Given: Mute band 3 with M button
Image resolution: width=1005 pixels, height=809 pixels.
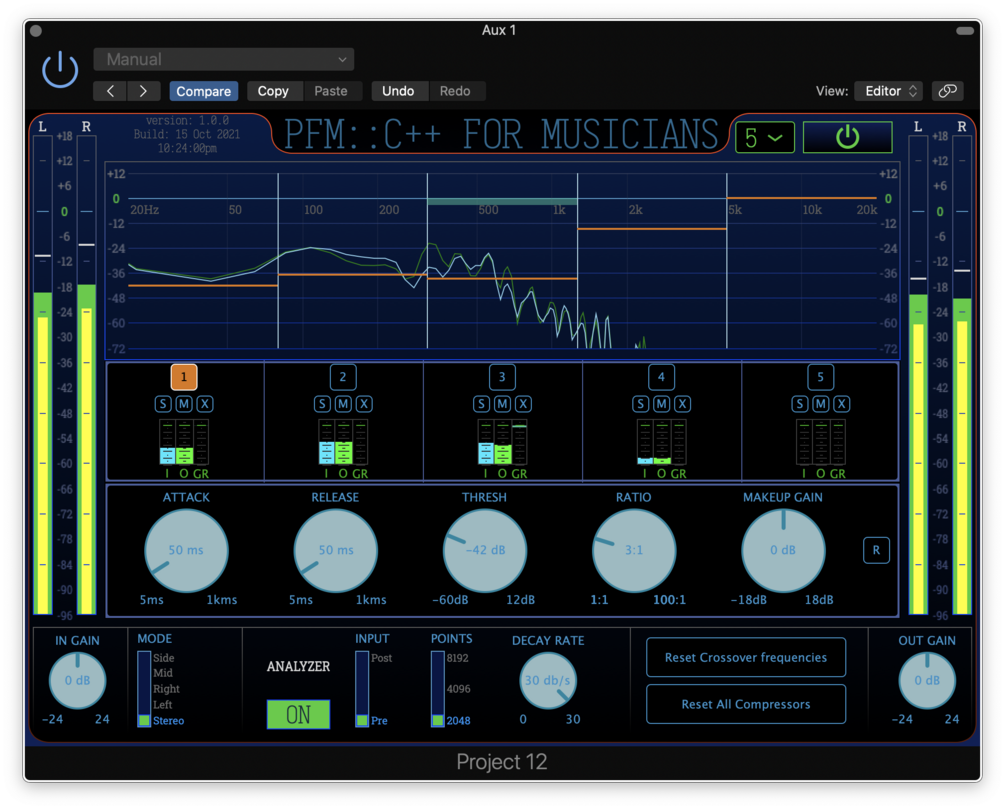Looking at the screenshot, I should coord(502,404).
